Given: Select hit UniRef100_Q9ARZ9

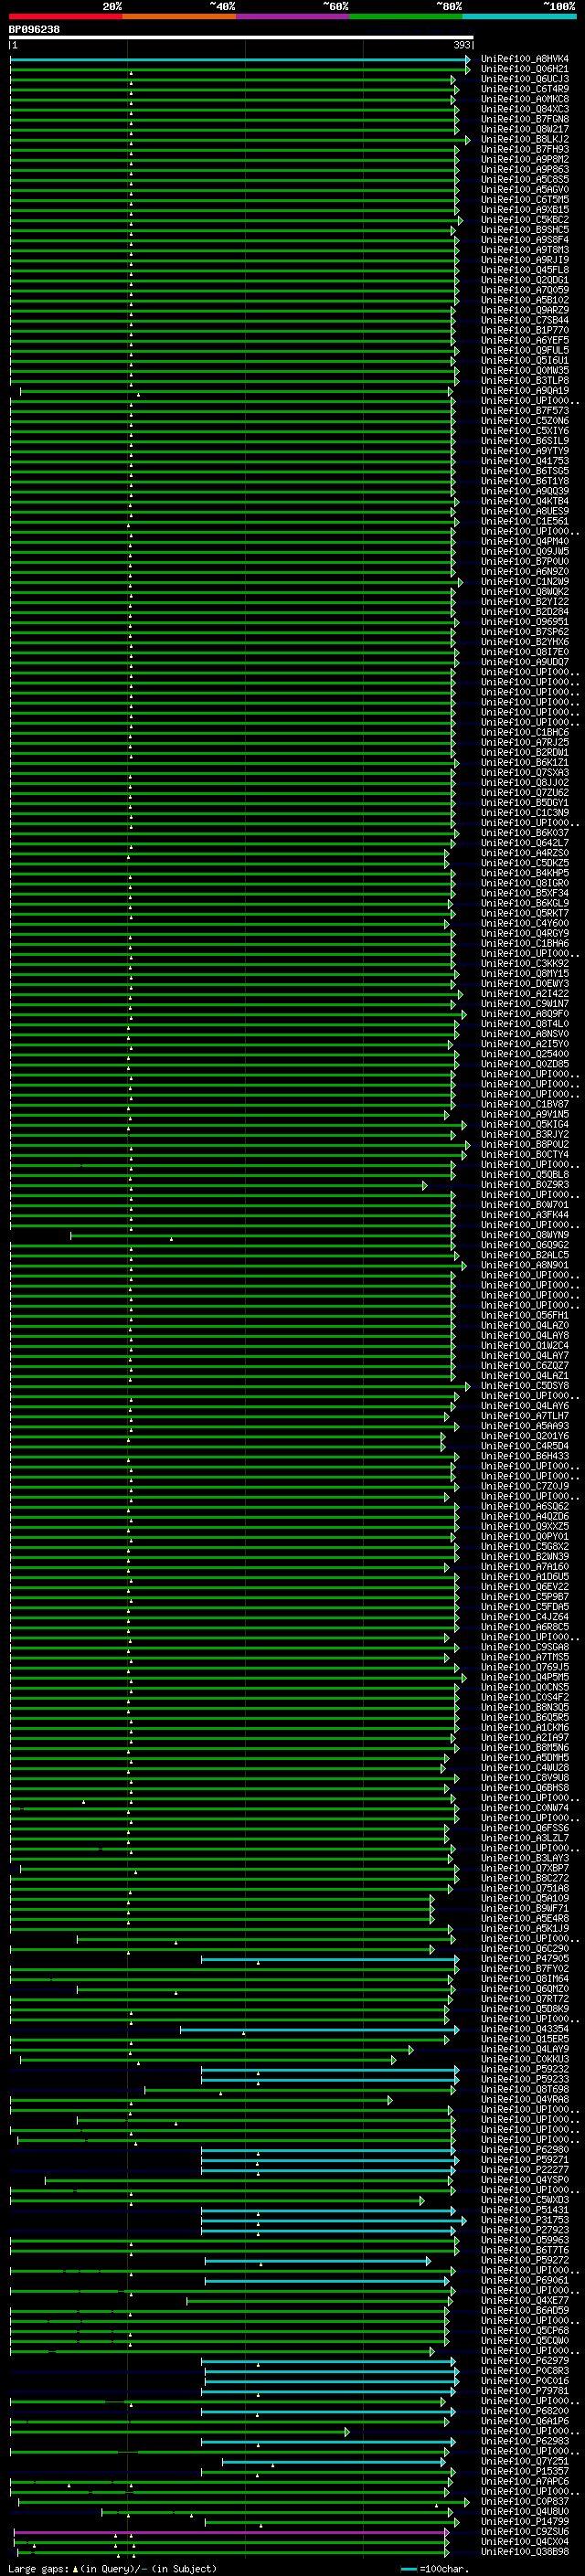Looking at the screenshot, I should coord(525,310).
